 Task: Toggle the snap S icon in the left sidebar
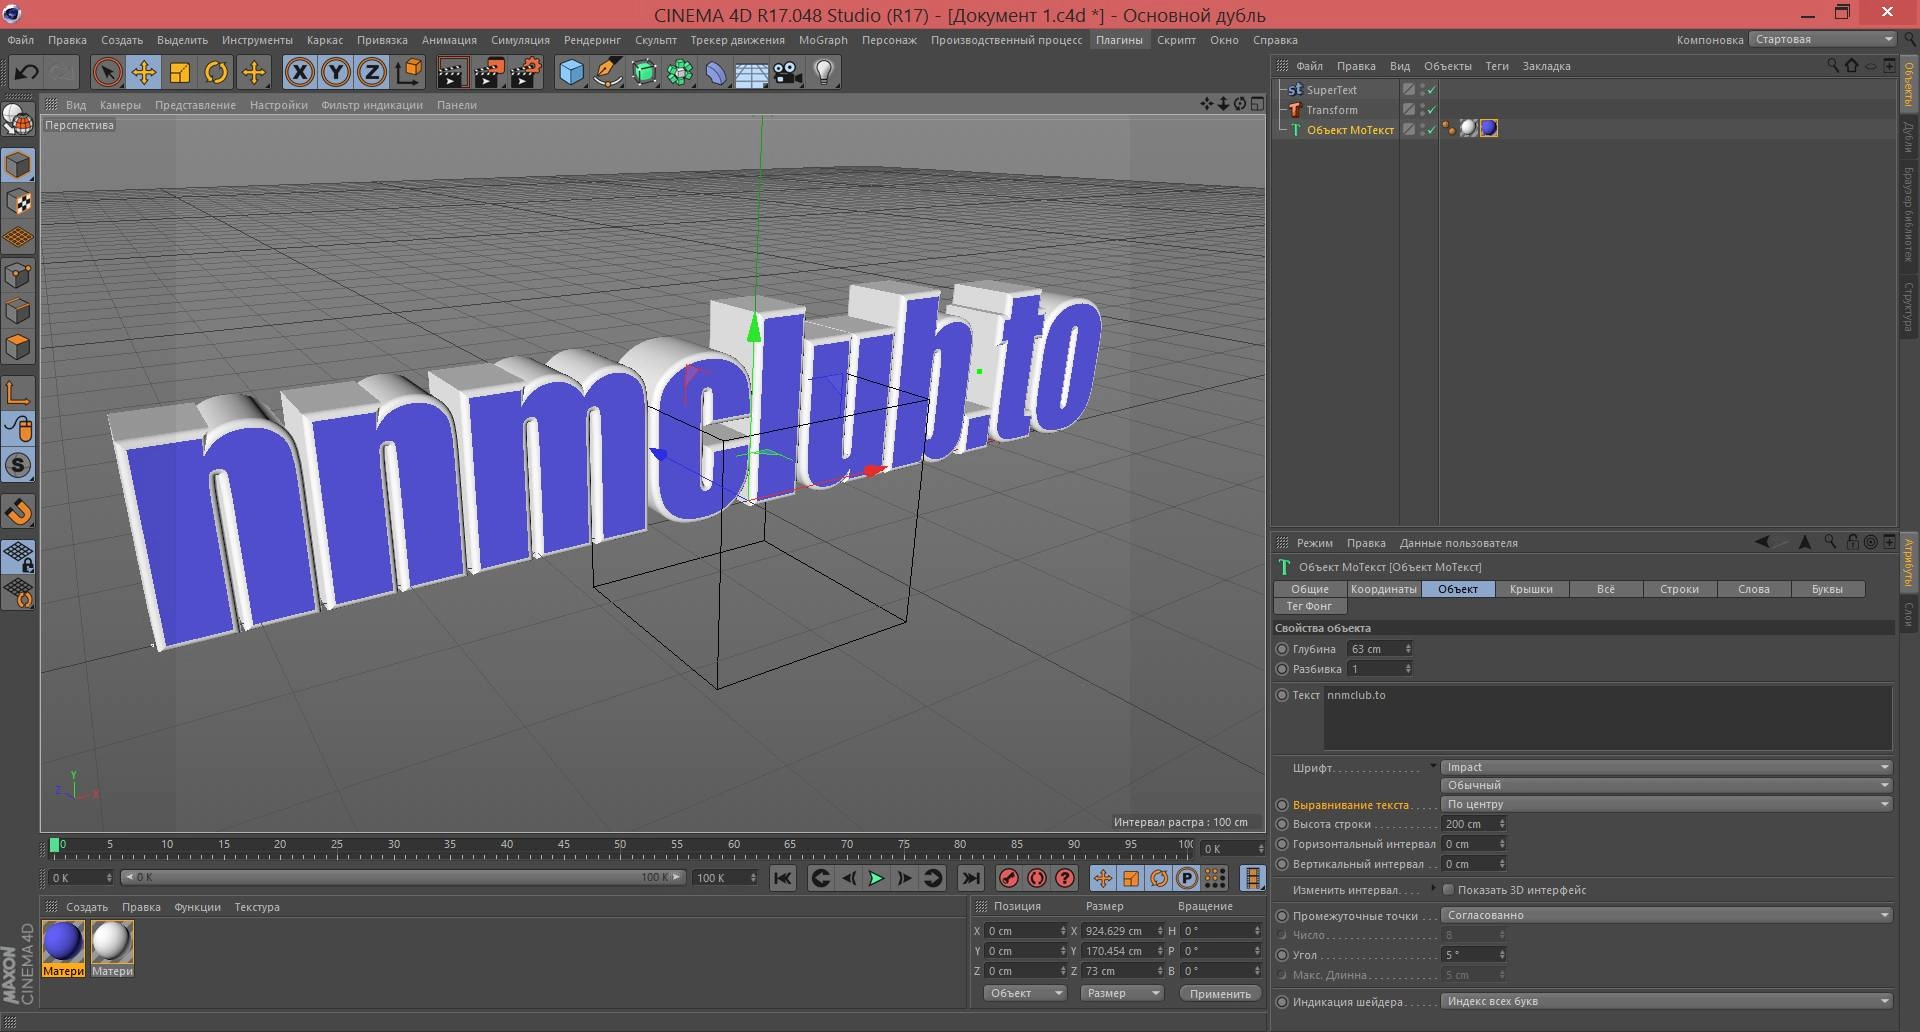[x=18, y=465]
